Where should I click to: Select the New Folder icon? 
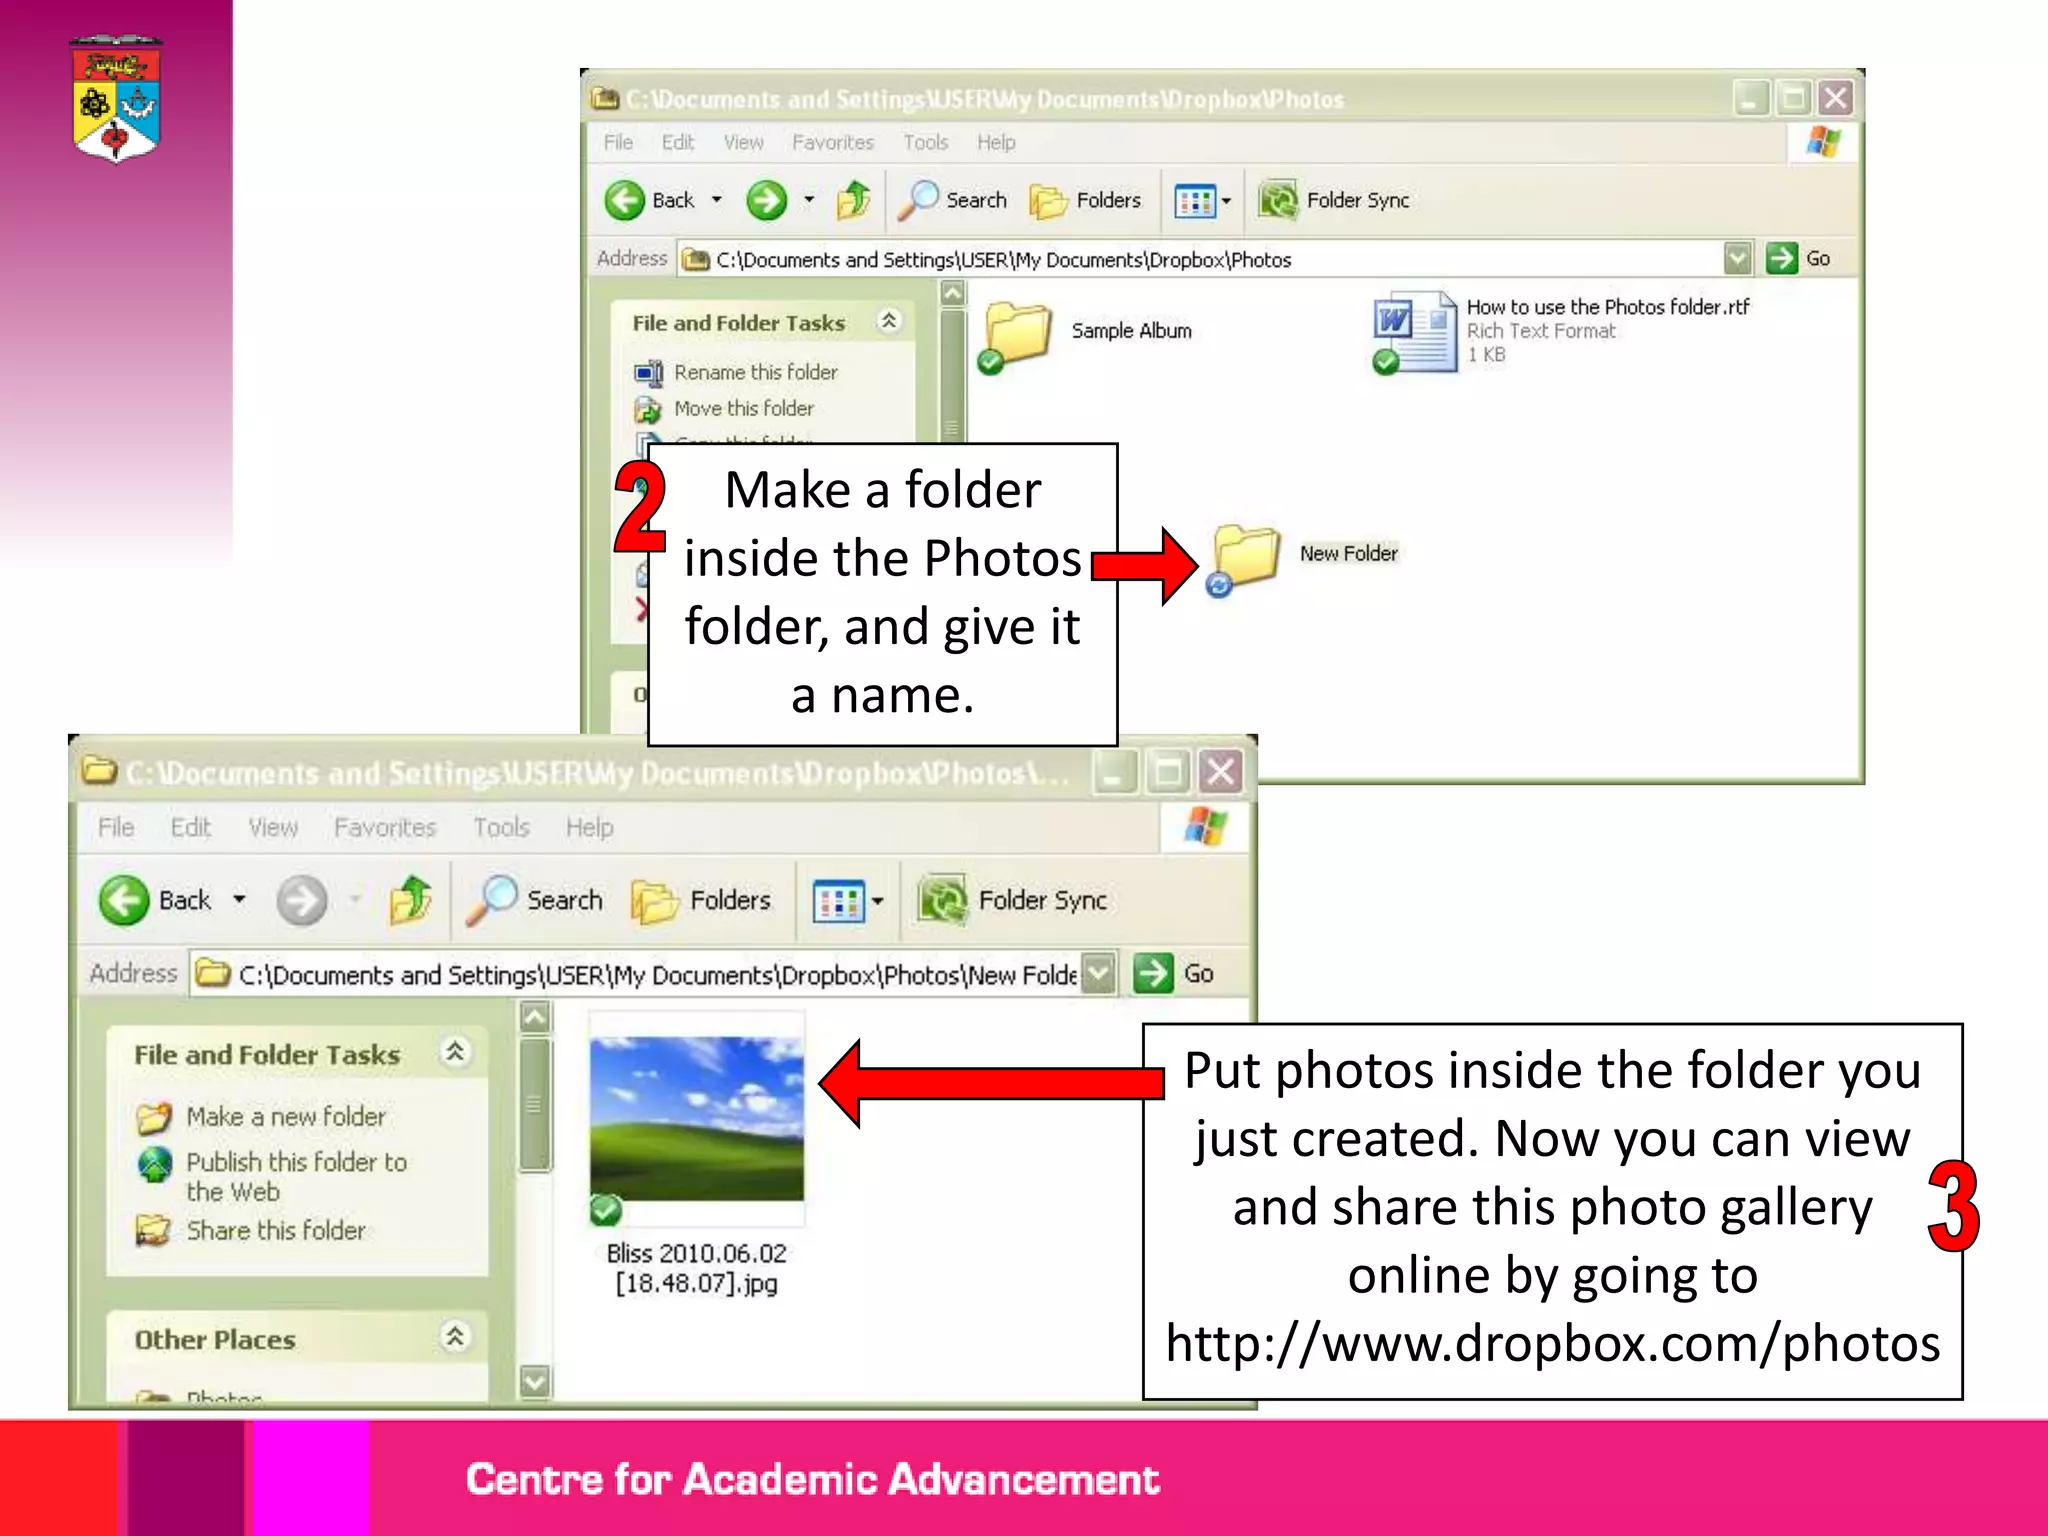pos(1243,559)
